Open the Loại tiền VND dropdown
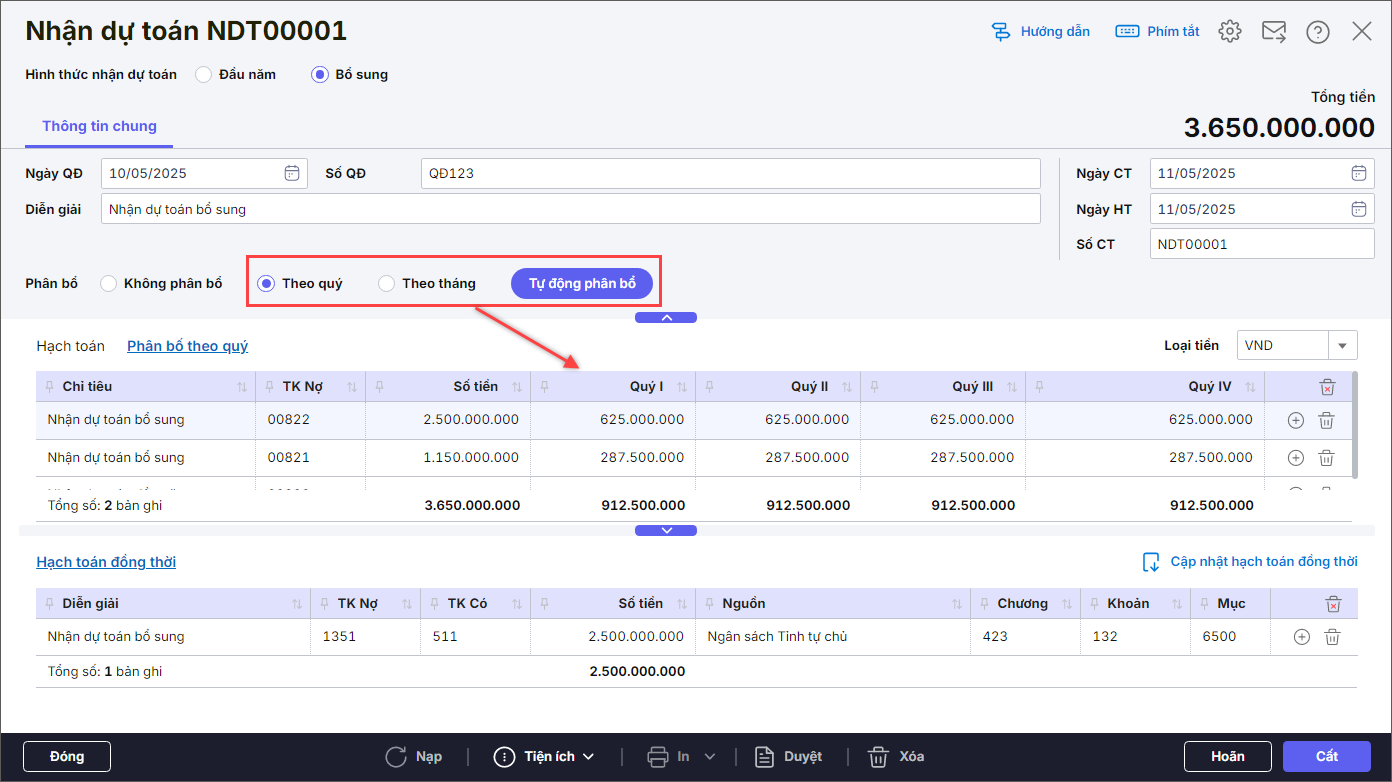Screen dimensions: 1392x782 [x=1342, y=345]
